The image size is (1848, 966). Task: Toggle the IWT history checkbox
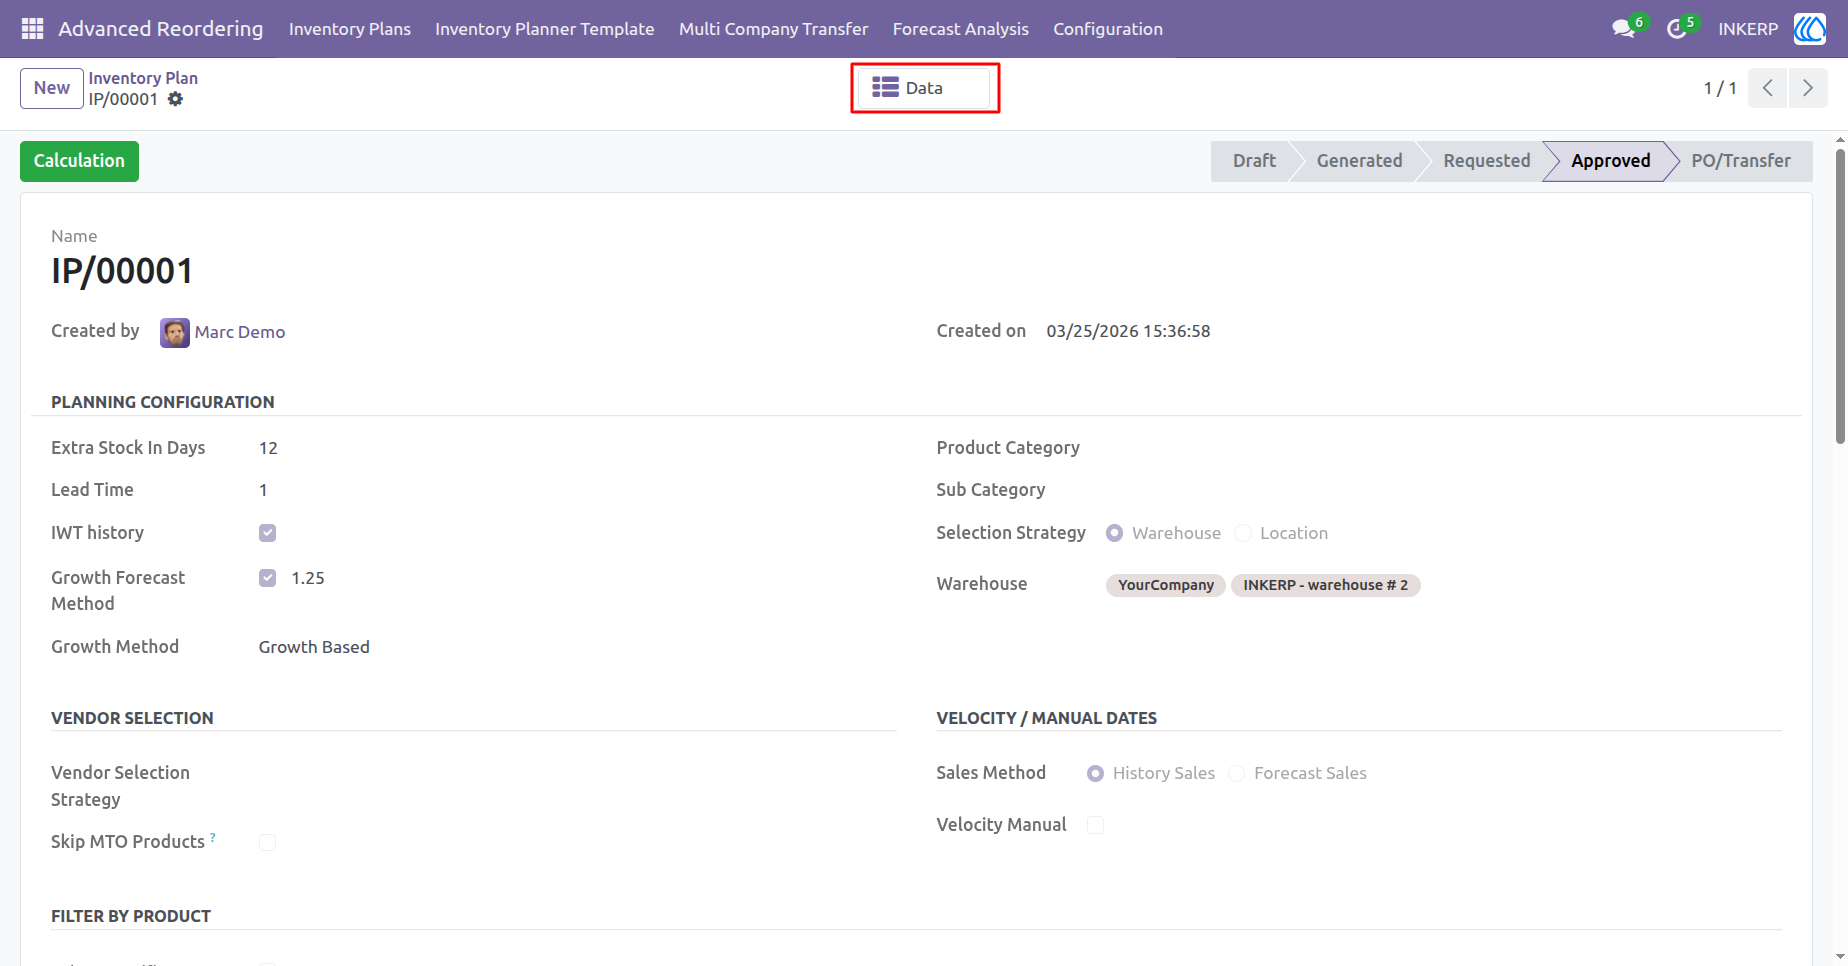(x=267, y=533)
